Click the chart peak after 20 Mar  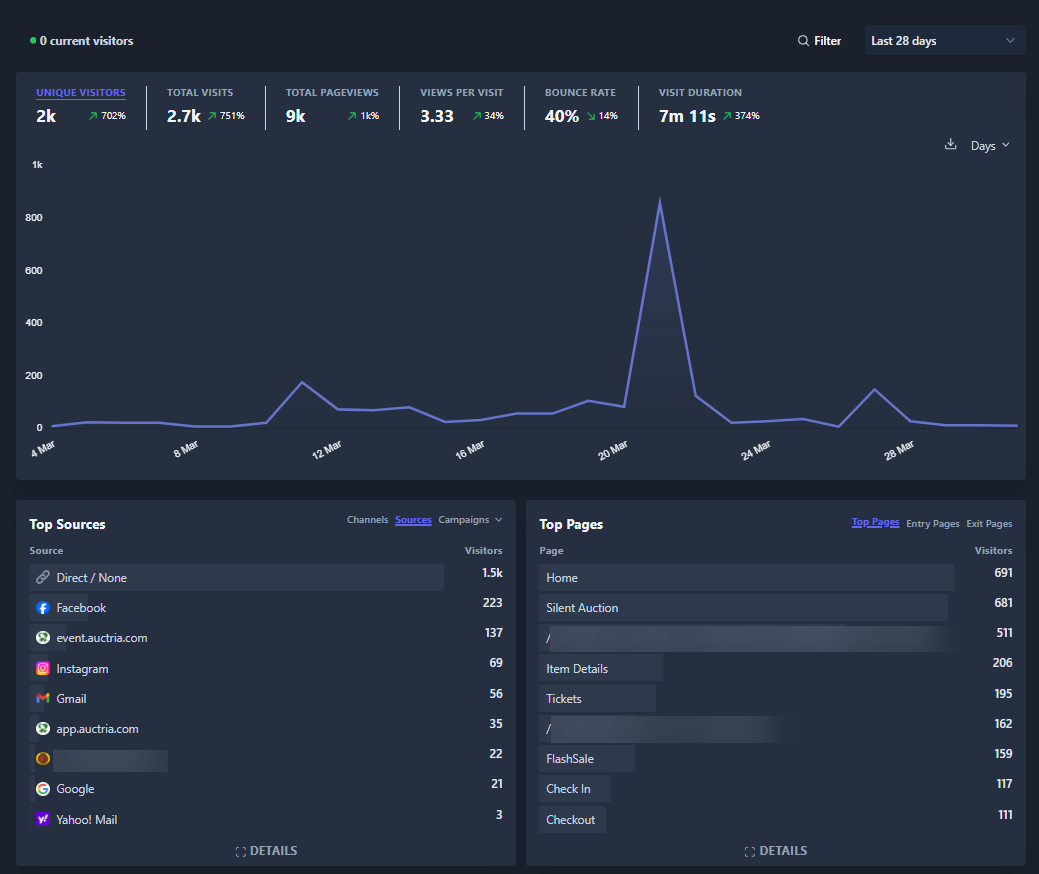[x=659, y=201]
